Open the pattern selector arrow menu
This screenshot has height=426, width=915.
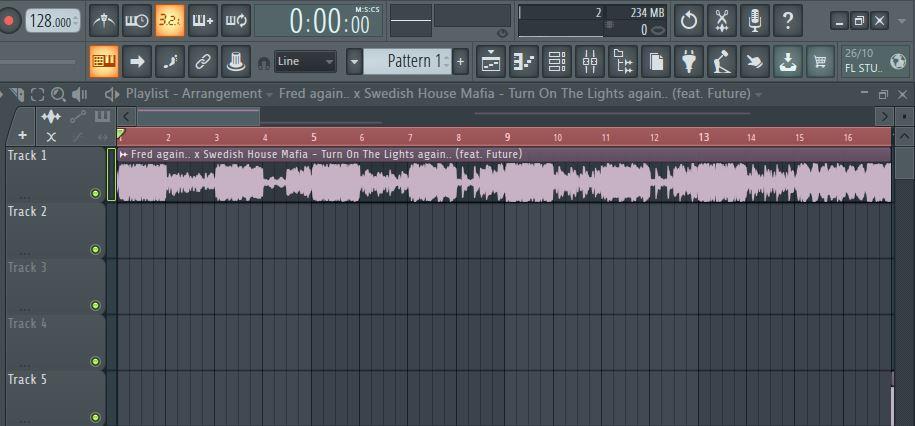pyautogui.click(x=354, y=61)
